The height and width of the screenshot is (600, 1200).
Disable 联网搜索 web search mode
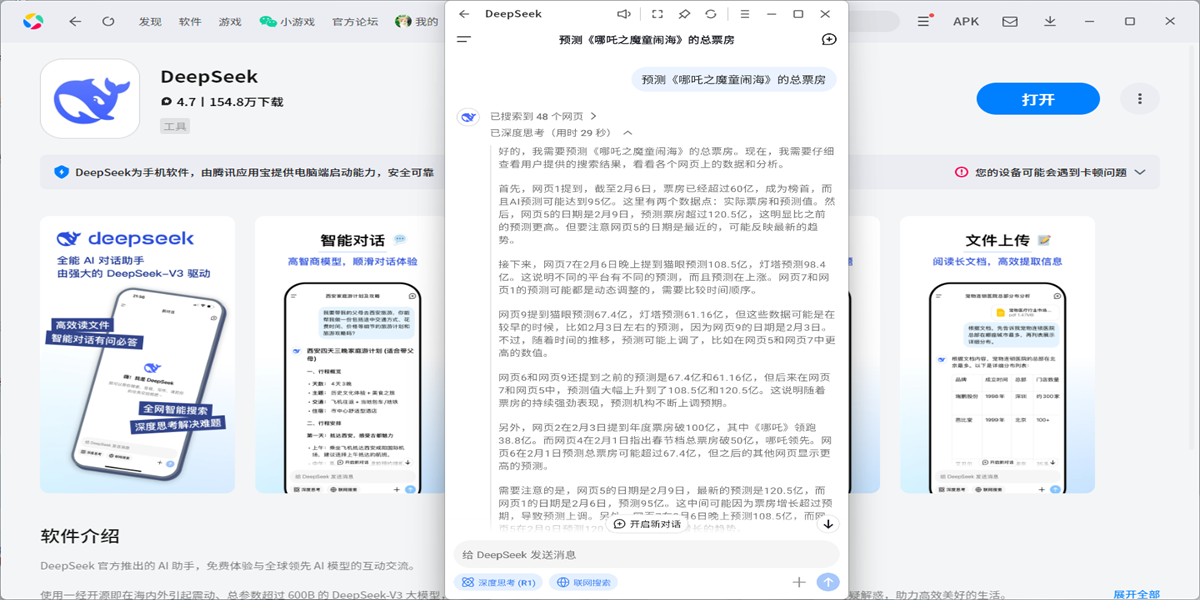click(583, 581)
